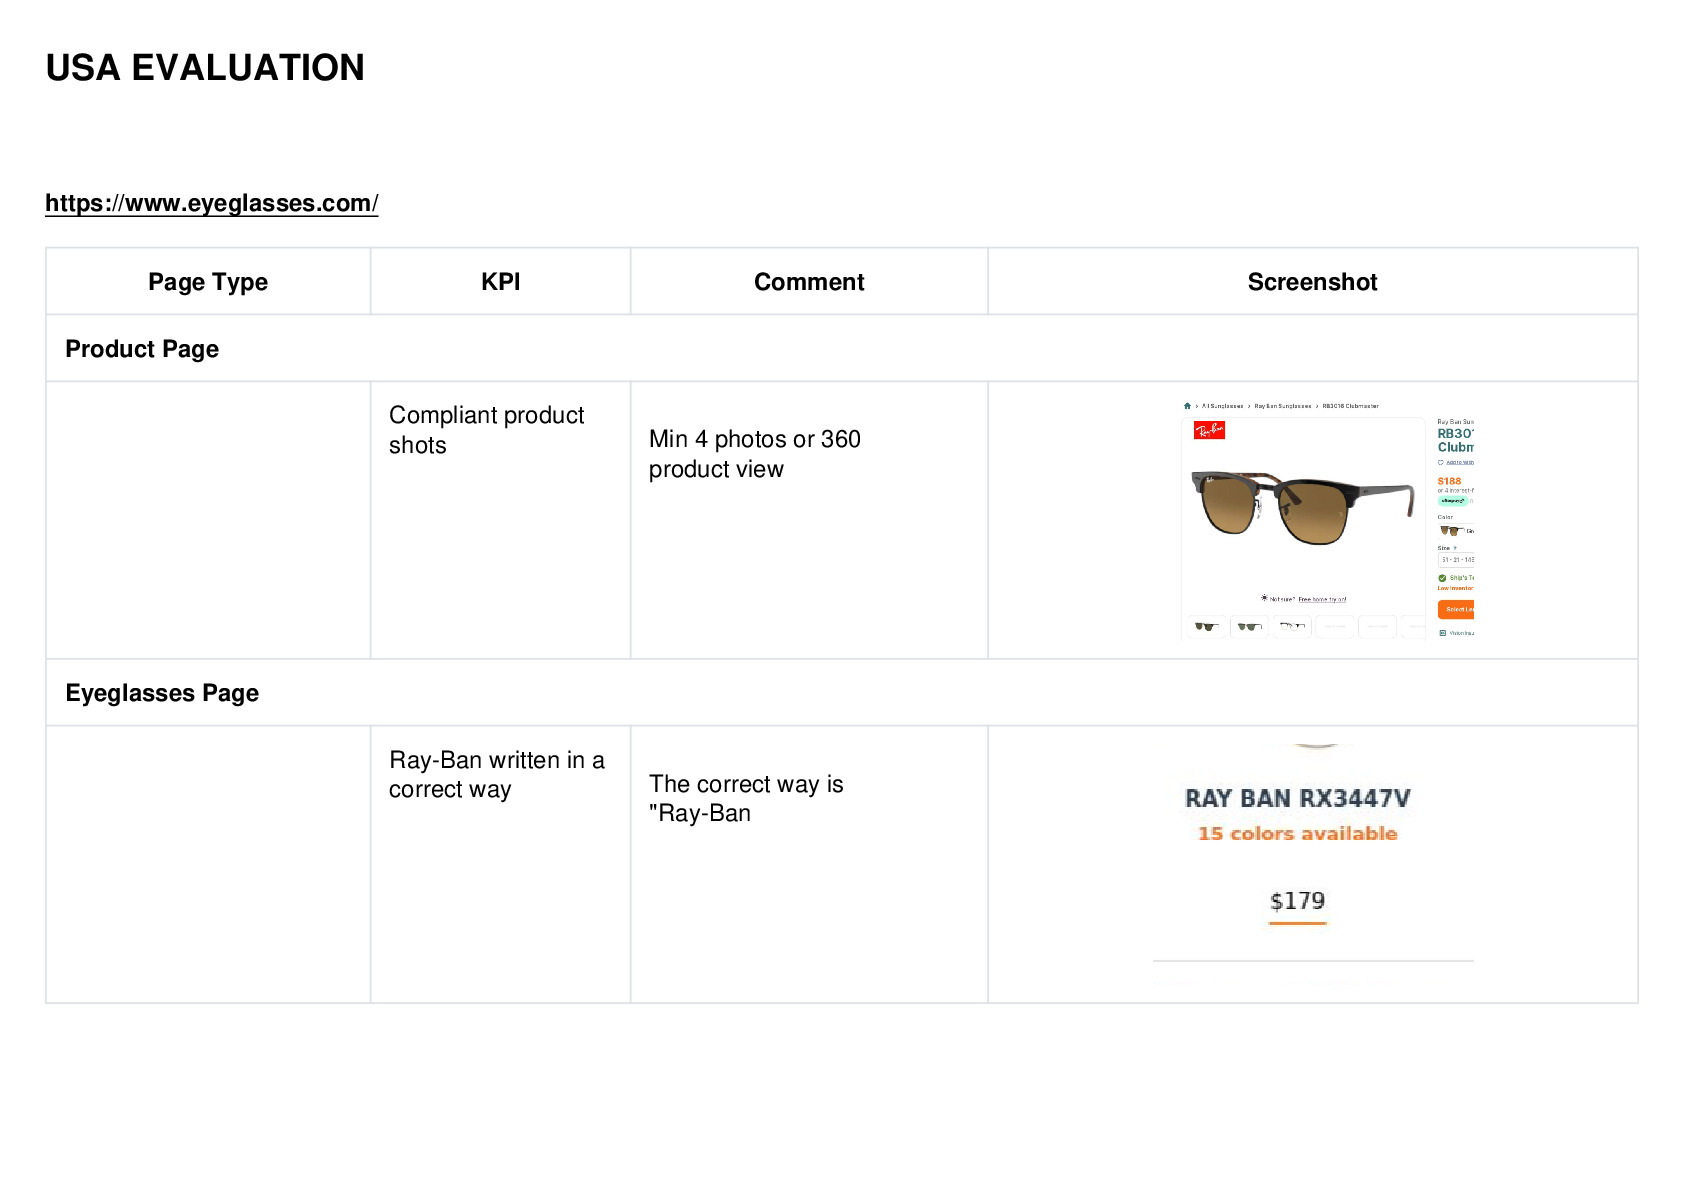The height and width of the screenshot is (1191, 1684).
Task: Click the USA EVALUATION heading
Action: [205, 68]
